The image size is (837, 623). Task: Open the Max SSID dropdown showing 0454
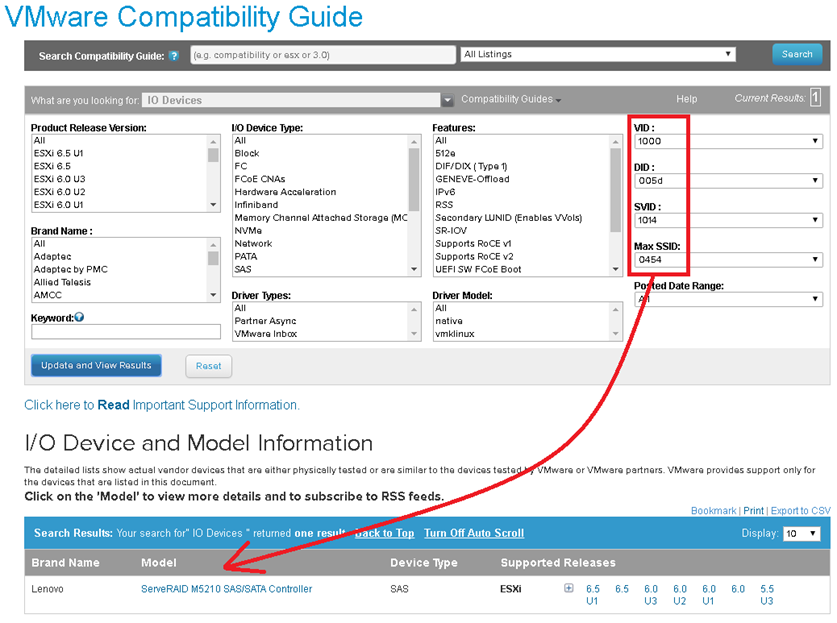click(727, 260)
